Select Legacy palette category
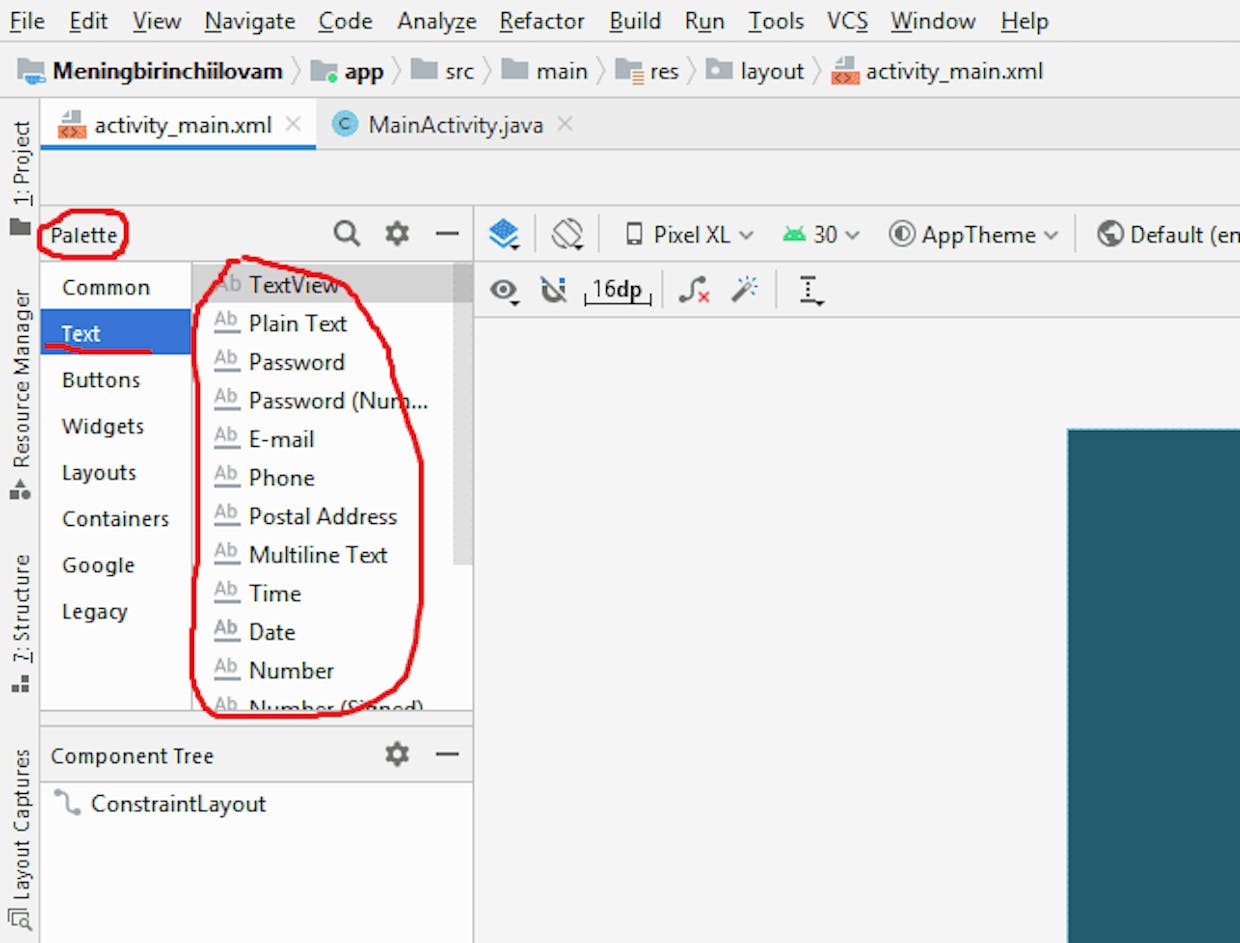The width and height of the screenshot is (1240, 943). (116, 612)
